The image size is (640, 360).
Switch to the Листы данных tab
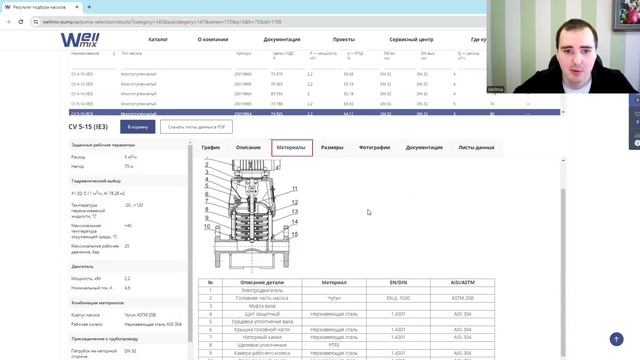click(476, 147)
